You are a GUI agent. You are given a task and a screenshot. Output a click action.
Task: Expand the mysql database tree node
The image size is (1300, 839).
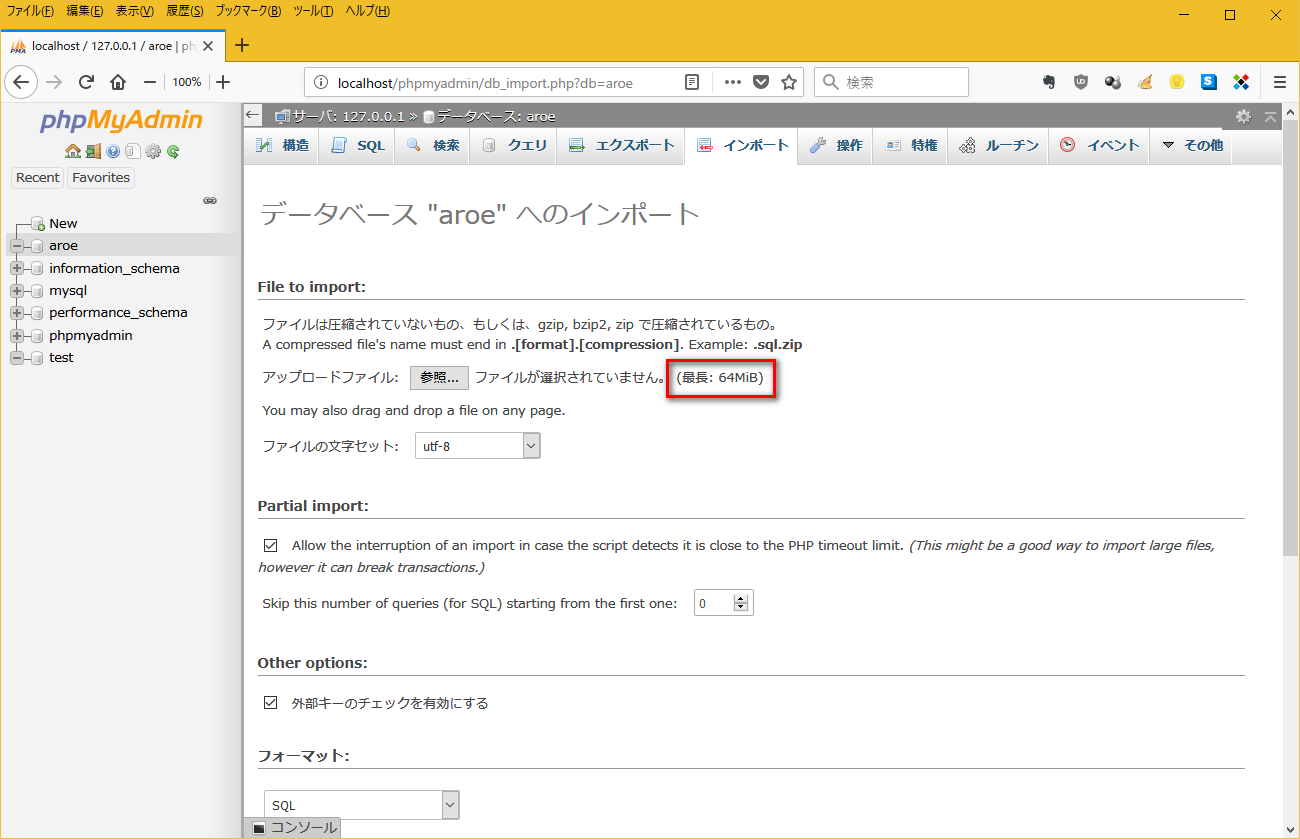click(x=17, y=291)
